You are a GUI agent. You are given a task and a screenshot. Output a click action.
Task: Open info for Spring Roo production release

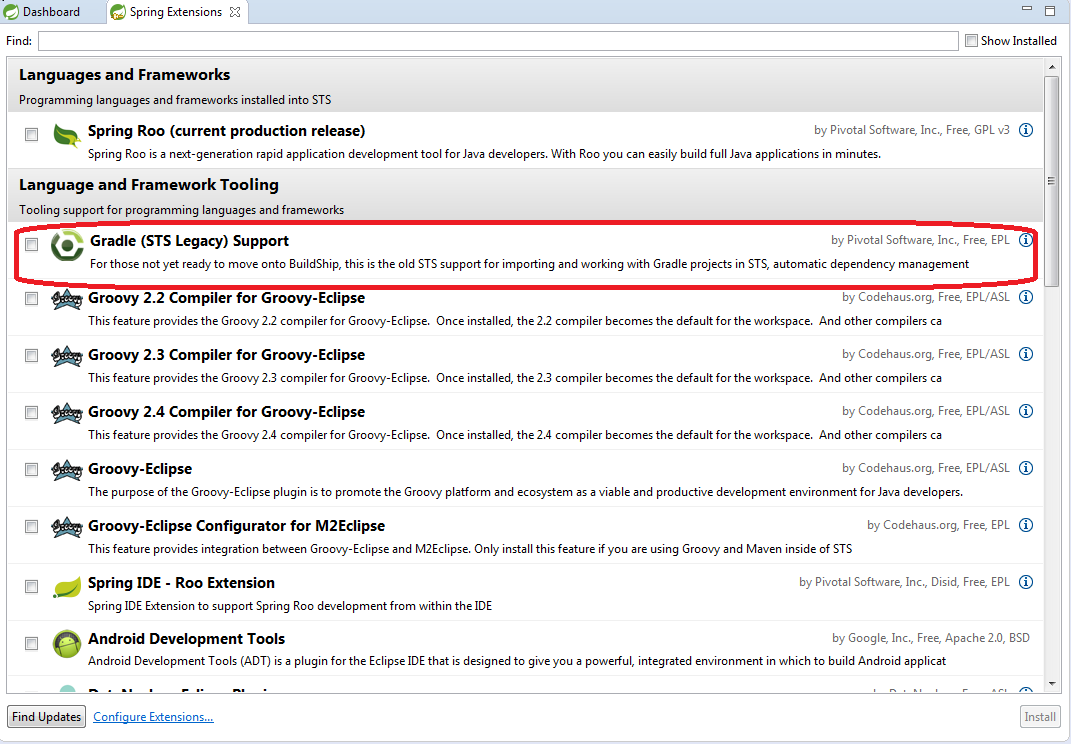click(x=1025, y=130)
